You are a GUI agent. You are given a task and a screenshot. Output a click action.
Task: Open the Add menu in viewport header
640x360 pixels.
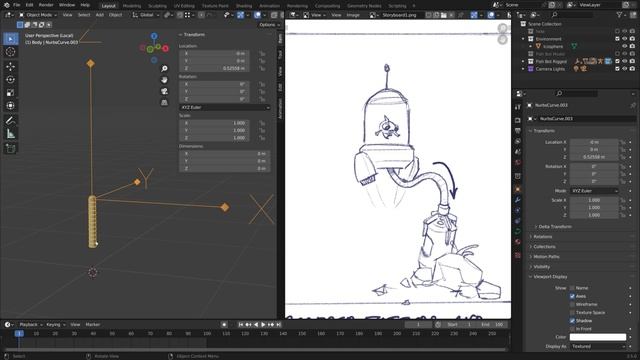(x=100, y=15)
